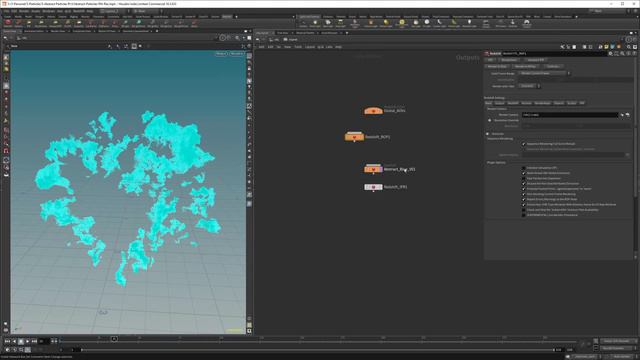Add a Point Light from the shelf
The width and height of the screenshot is (640, 360).
pos(315,23)
